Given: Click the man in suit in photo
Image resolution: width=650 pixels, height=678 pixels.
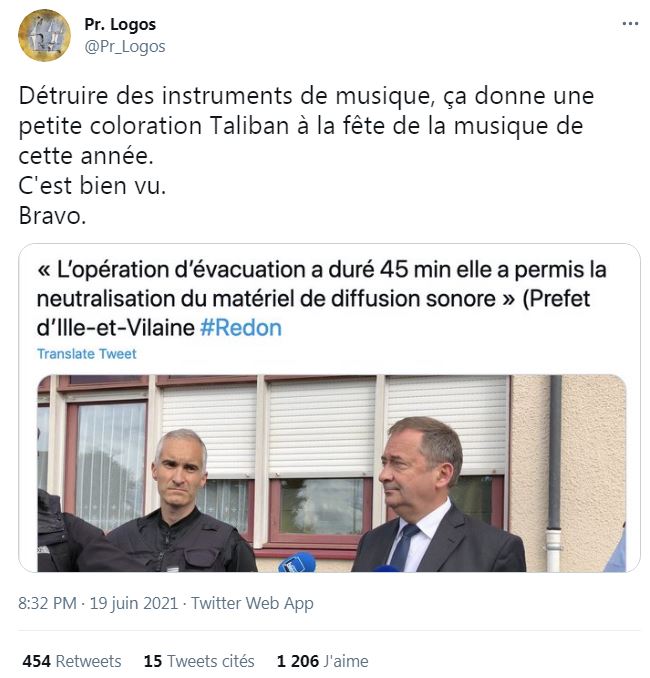Looking at the screenshot, I should tap(437, 495).
